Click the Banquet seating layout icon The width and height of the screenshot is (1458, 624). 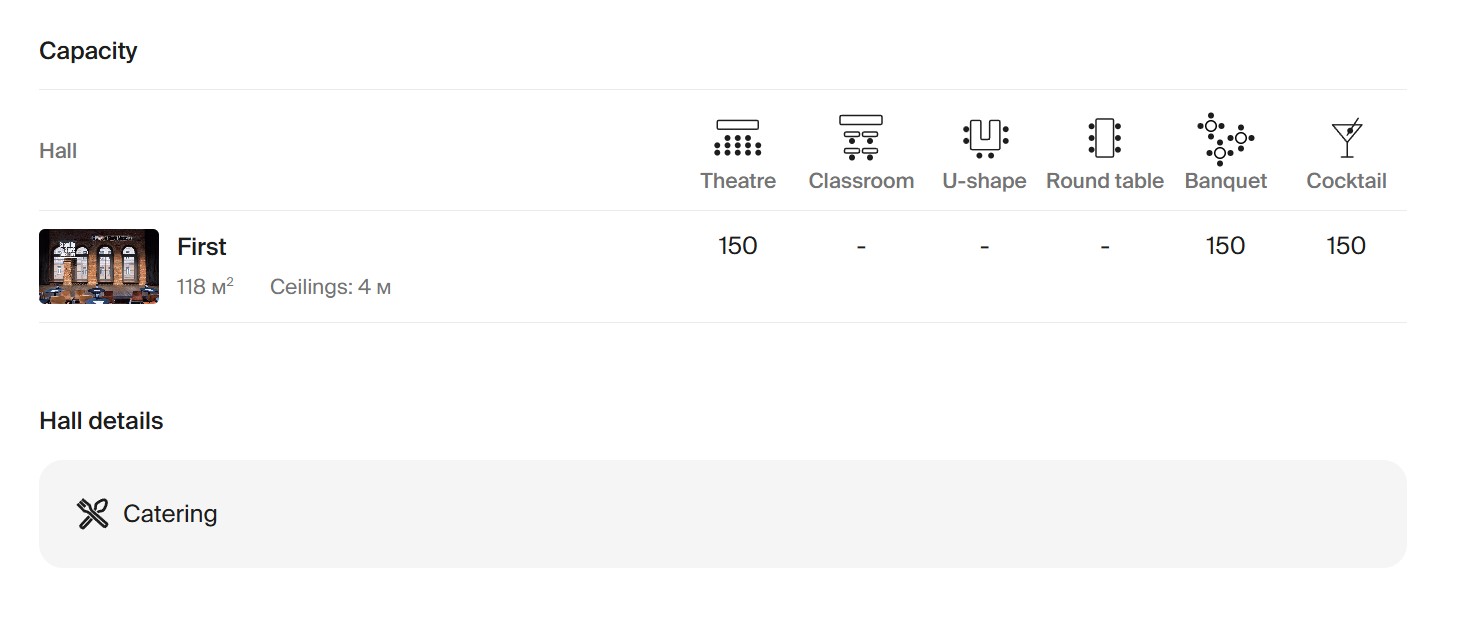1225,139
